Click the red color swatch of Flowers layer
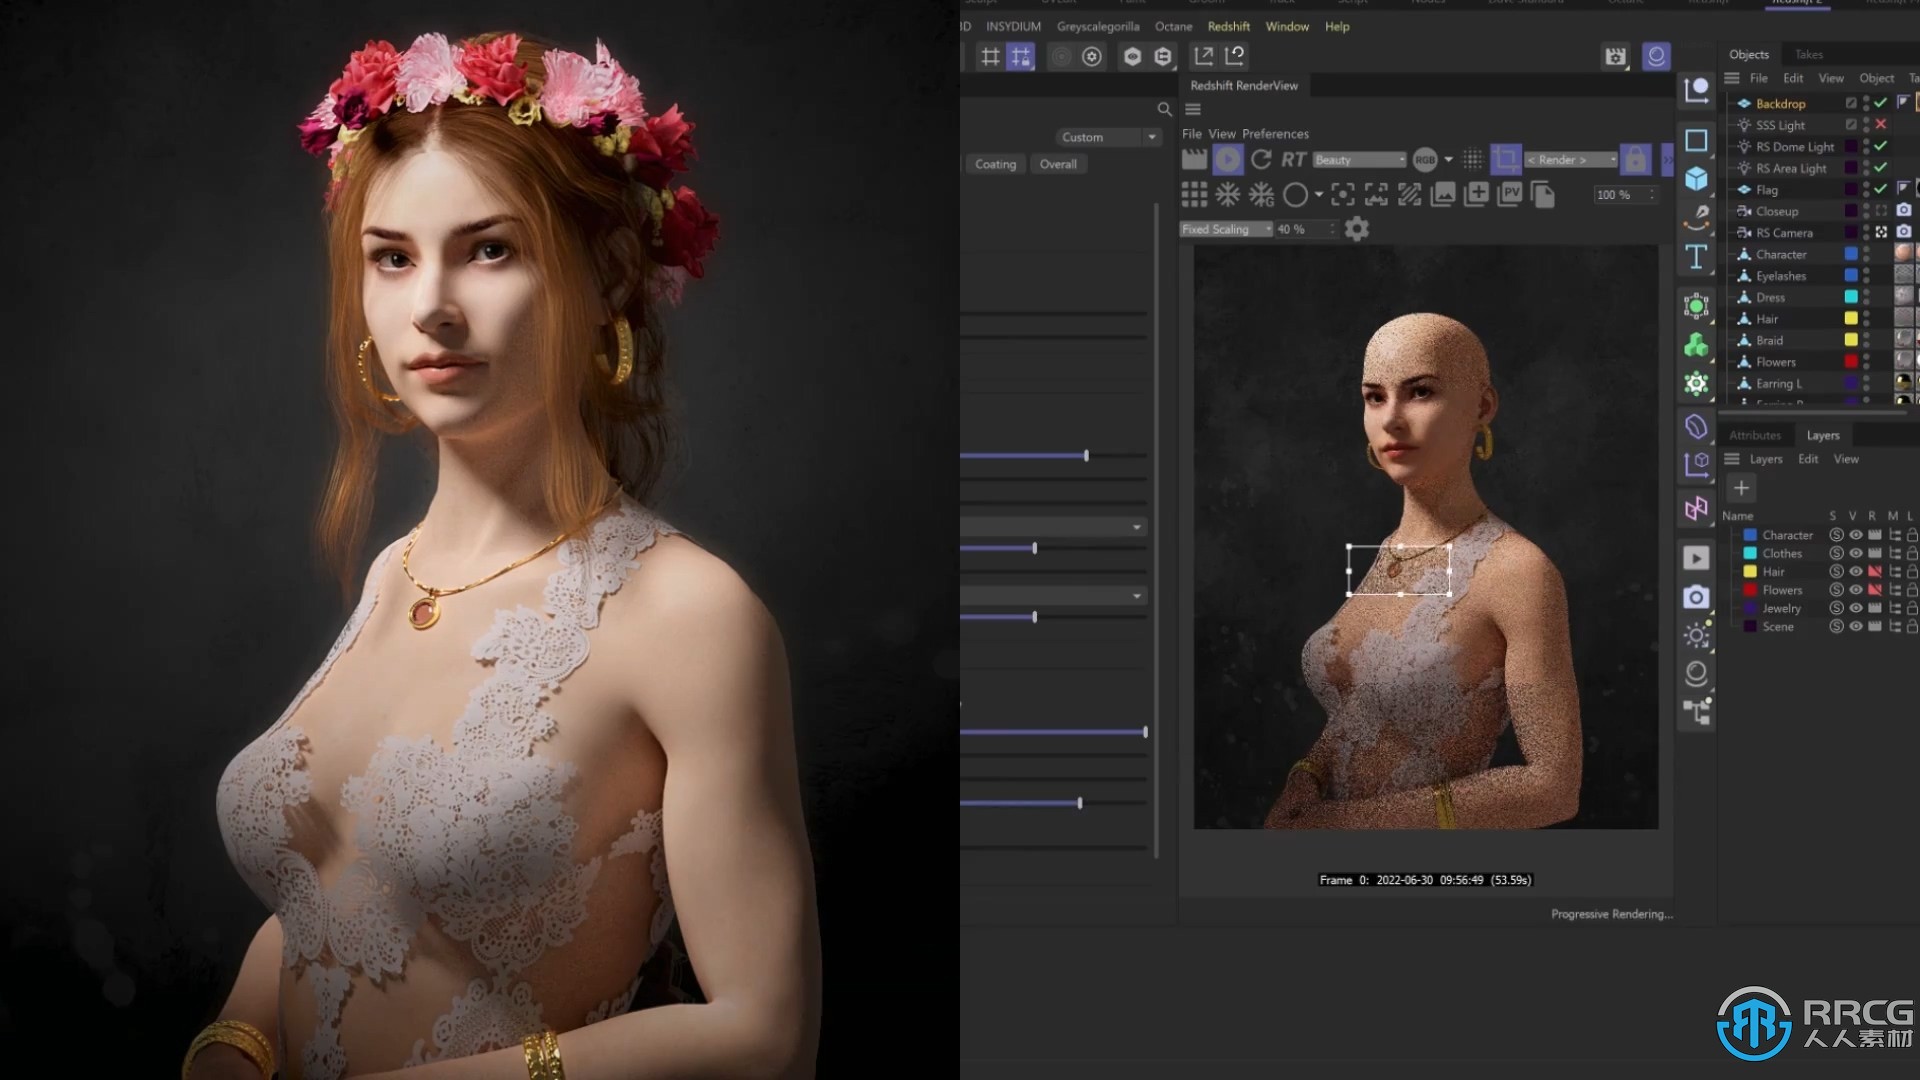The width and height of the screenshot is (1920, 1080). pyautogui.click(x=1750, y=590)
